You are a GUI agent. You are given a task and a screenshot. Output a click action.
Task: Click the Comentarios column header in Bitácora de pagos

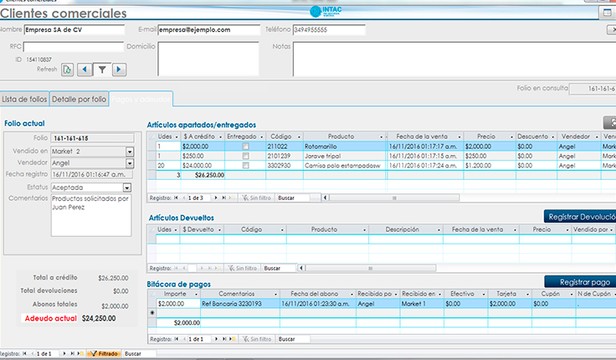236,294
